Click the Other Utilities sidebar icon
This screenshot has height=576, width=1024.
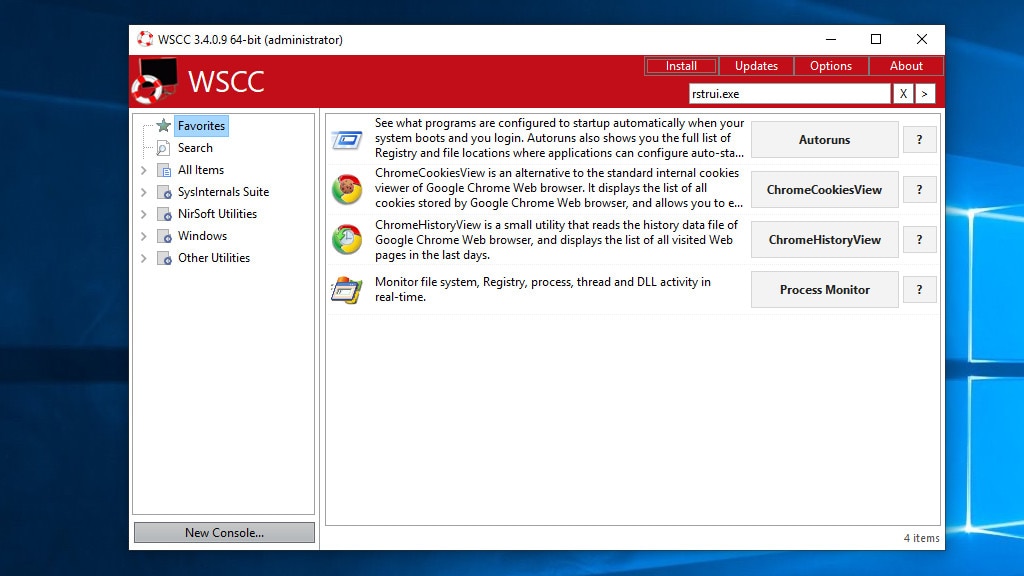pos(165,257)
